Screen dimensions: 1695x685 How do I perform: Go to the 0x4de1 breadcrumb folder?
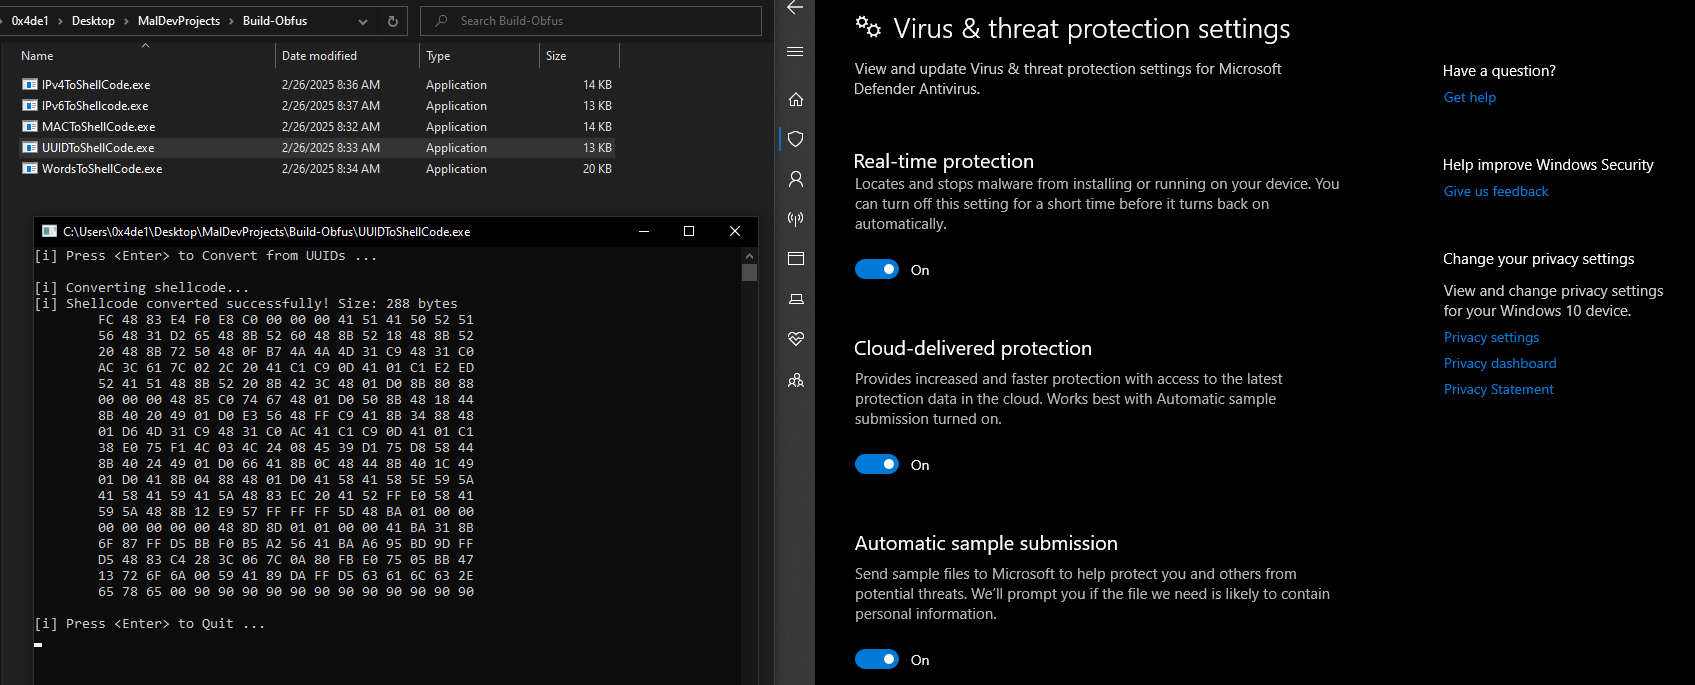pyautogui.click(x=30, y=21)
